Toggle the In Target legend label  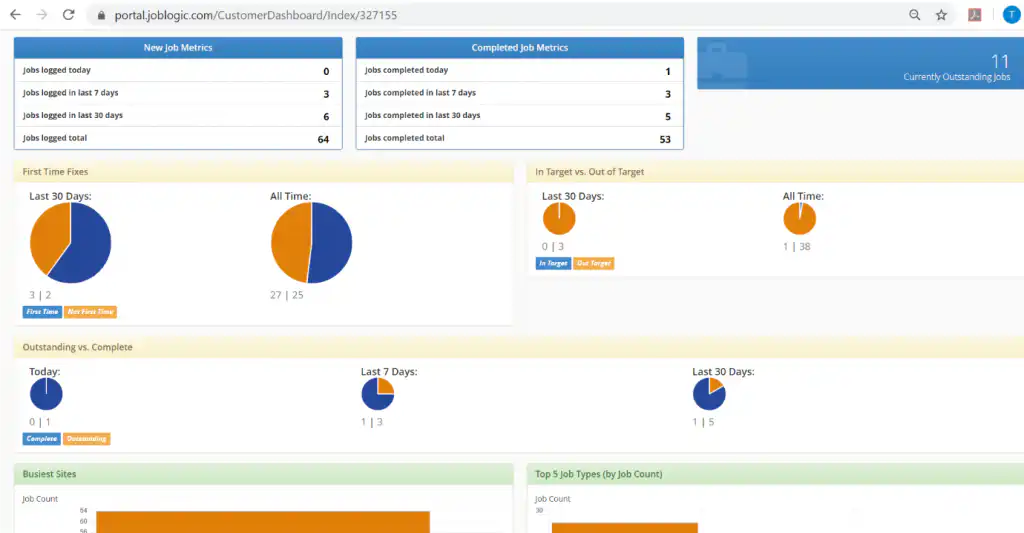coord(553,263)
